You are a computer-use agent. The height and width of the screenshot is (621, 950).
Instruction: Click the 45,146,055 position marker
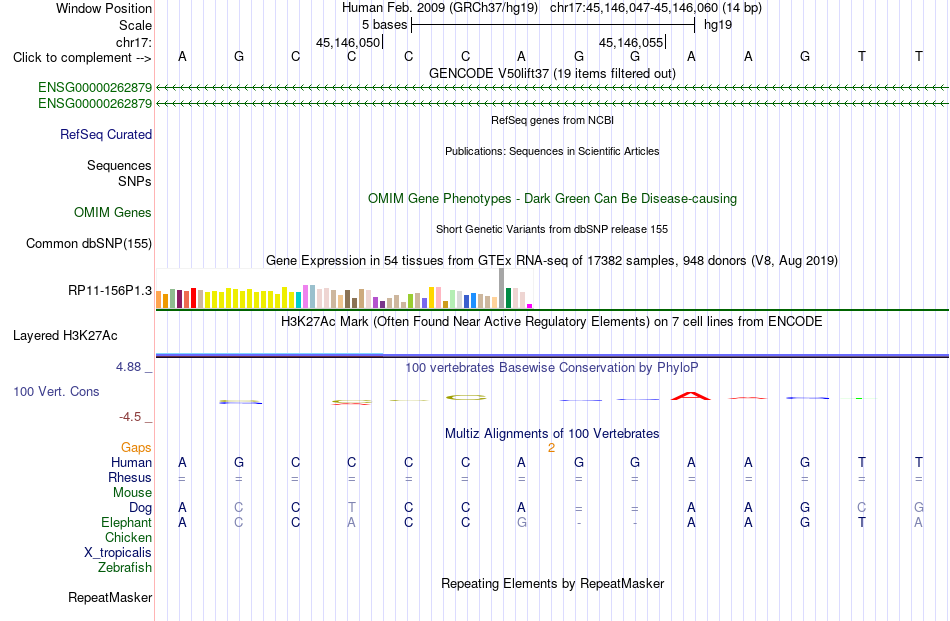click(x=631, y=42)
